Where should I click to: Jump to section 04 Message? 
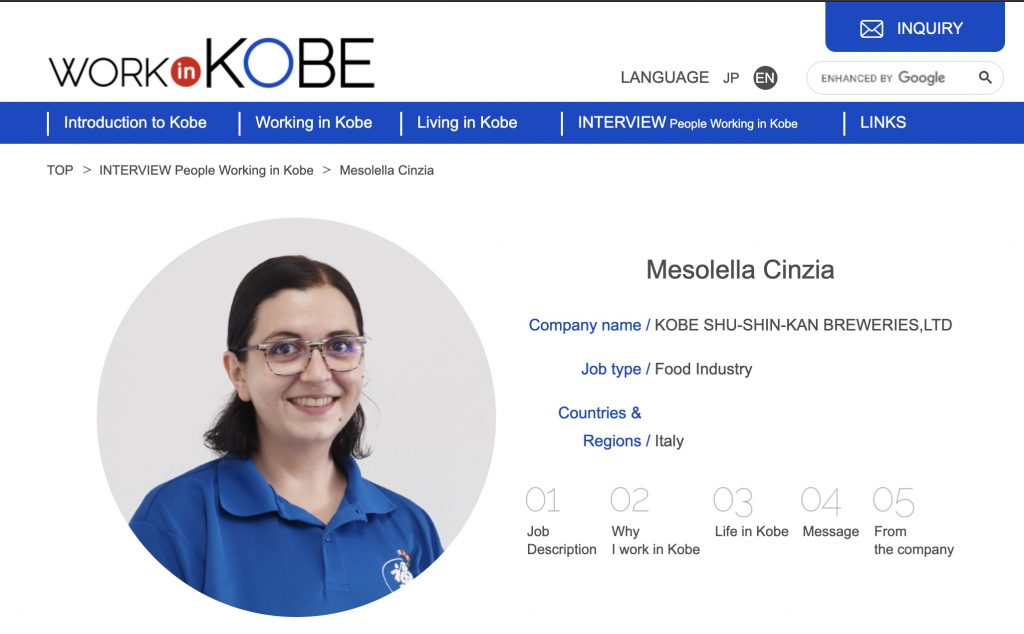[830, 513]
